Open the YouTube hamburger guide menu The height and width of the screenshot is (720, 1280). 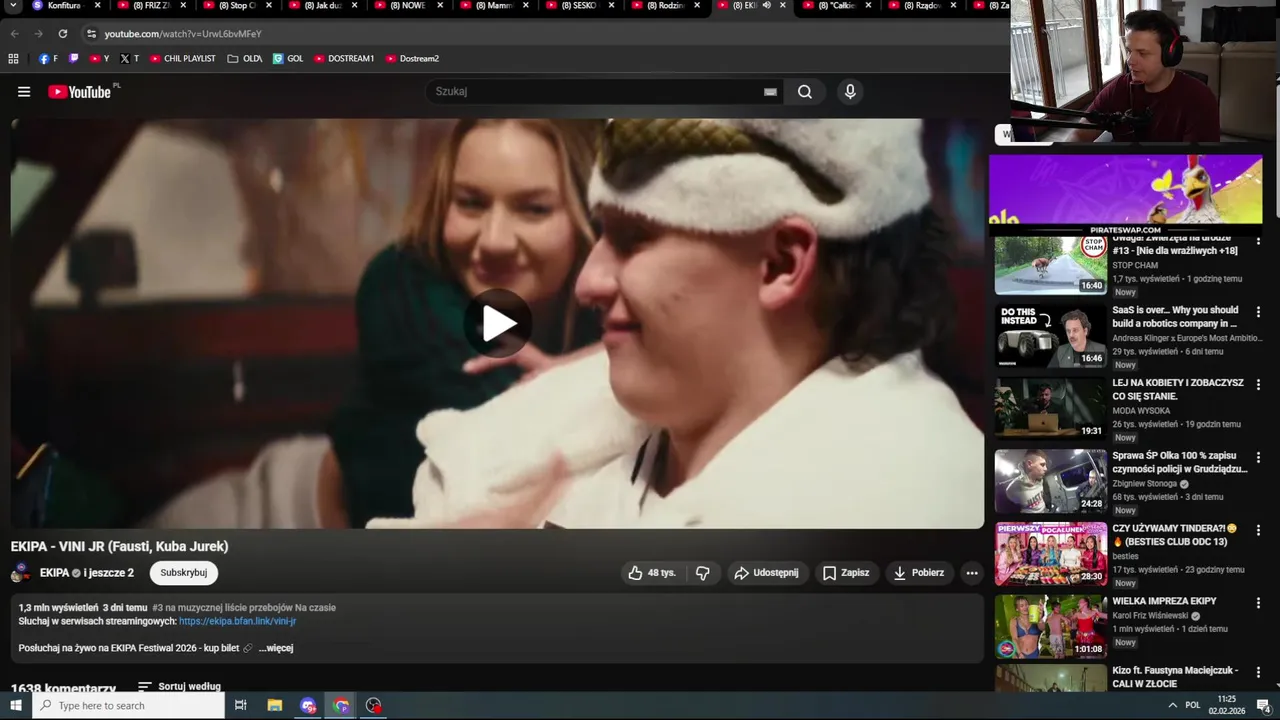24,92
